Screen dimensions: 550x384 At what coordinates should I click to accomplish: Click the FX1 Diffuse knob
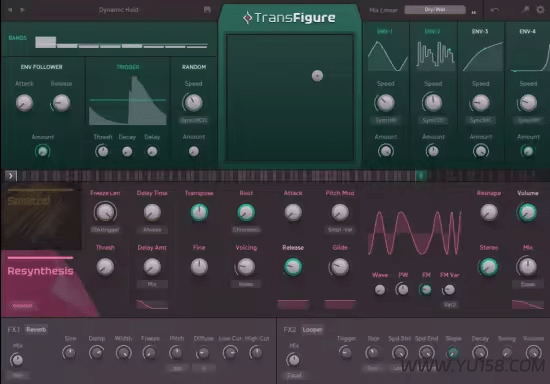point(203,353)
